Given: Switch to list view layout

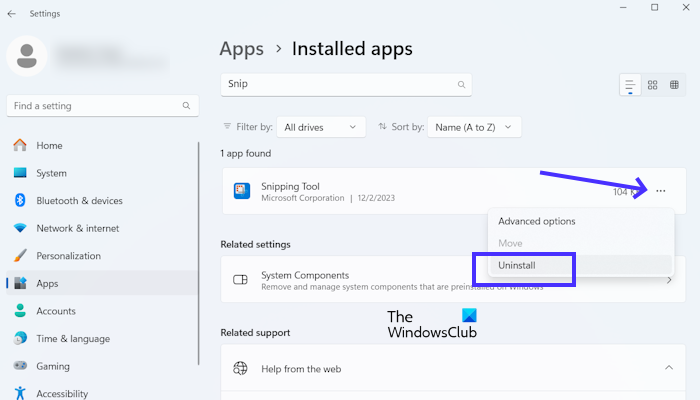Looking at the screenshot, I should click(630, 85).
